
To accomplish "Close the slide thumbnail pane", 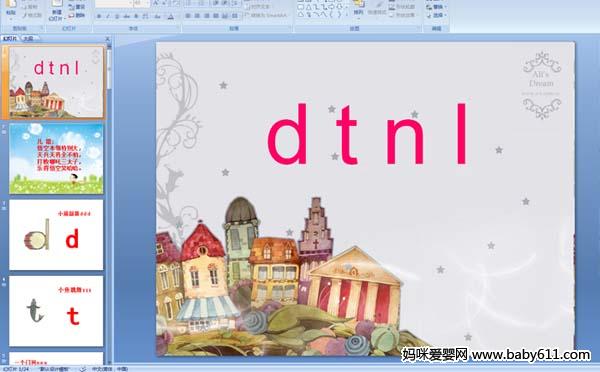I will (108, 39).
